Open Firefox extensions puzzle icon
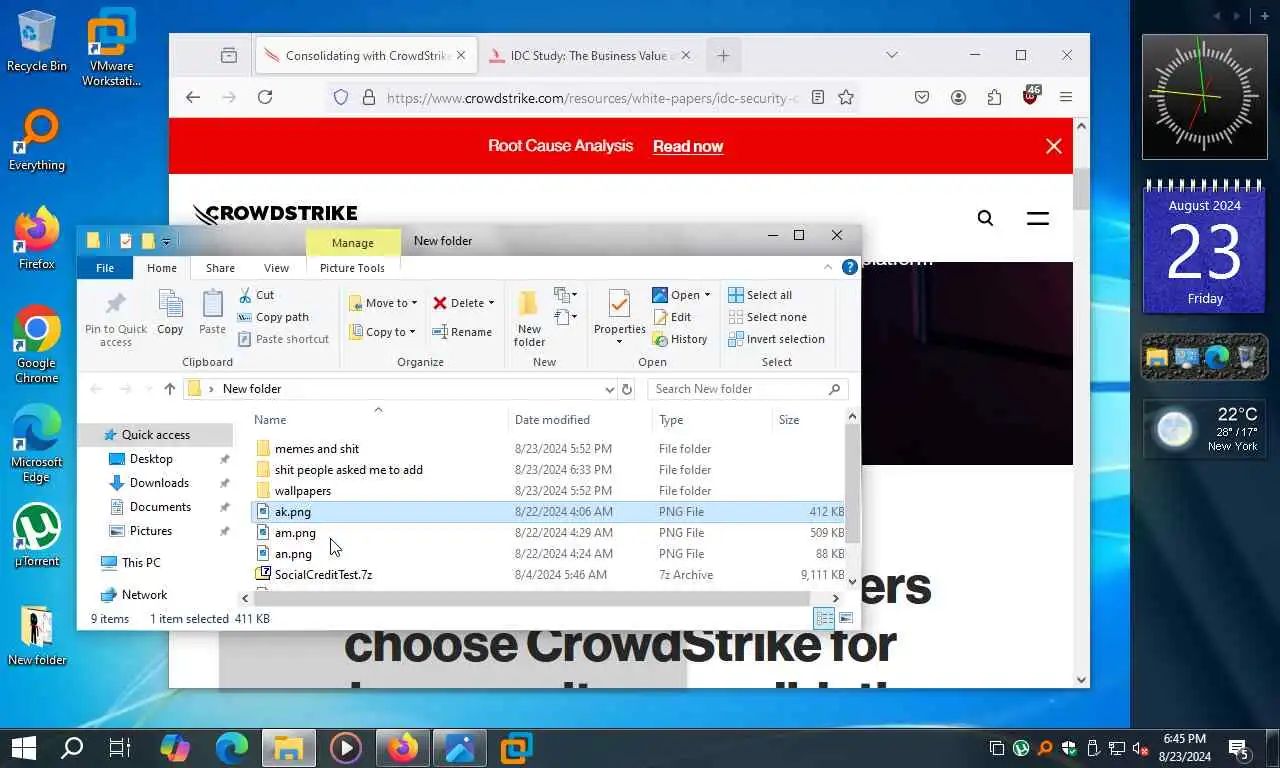The width and height of the screenshot is (1280, 768). pyautogui.click(x=994, y=97)
